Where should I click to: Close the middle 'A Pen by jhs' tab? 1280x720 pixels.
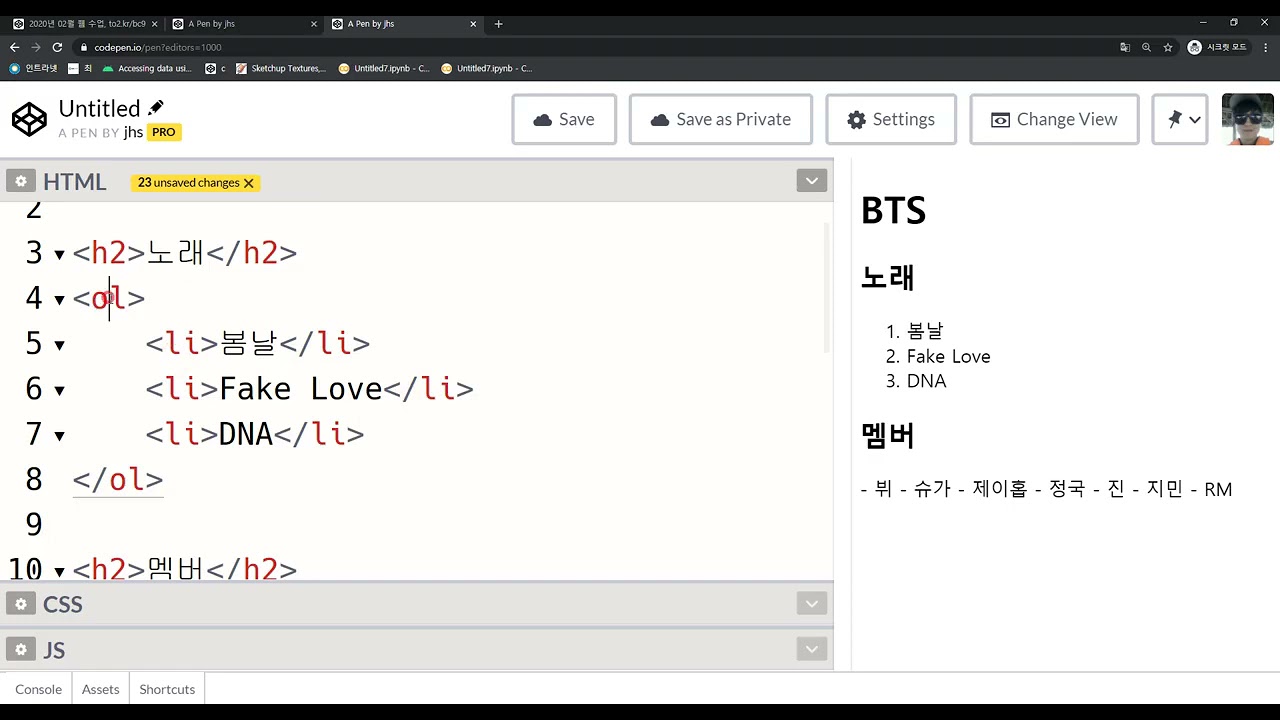point(314,23)
